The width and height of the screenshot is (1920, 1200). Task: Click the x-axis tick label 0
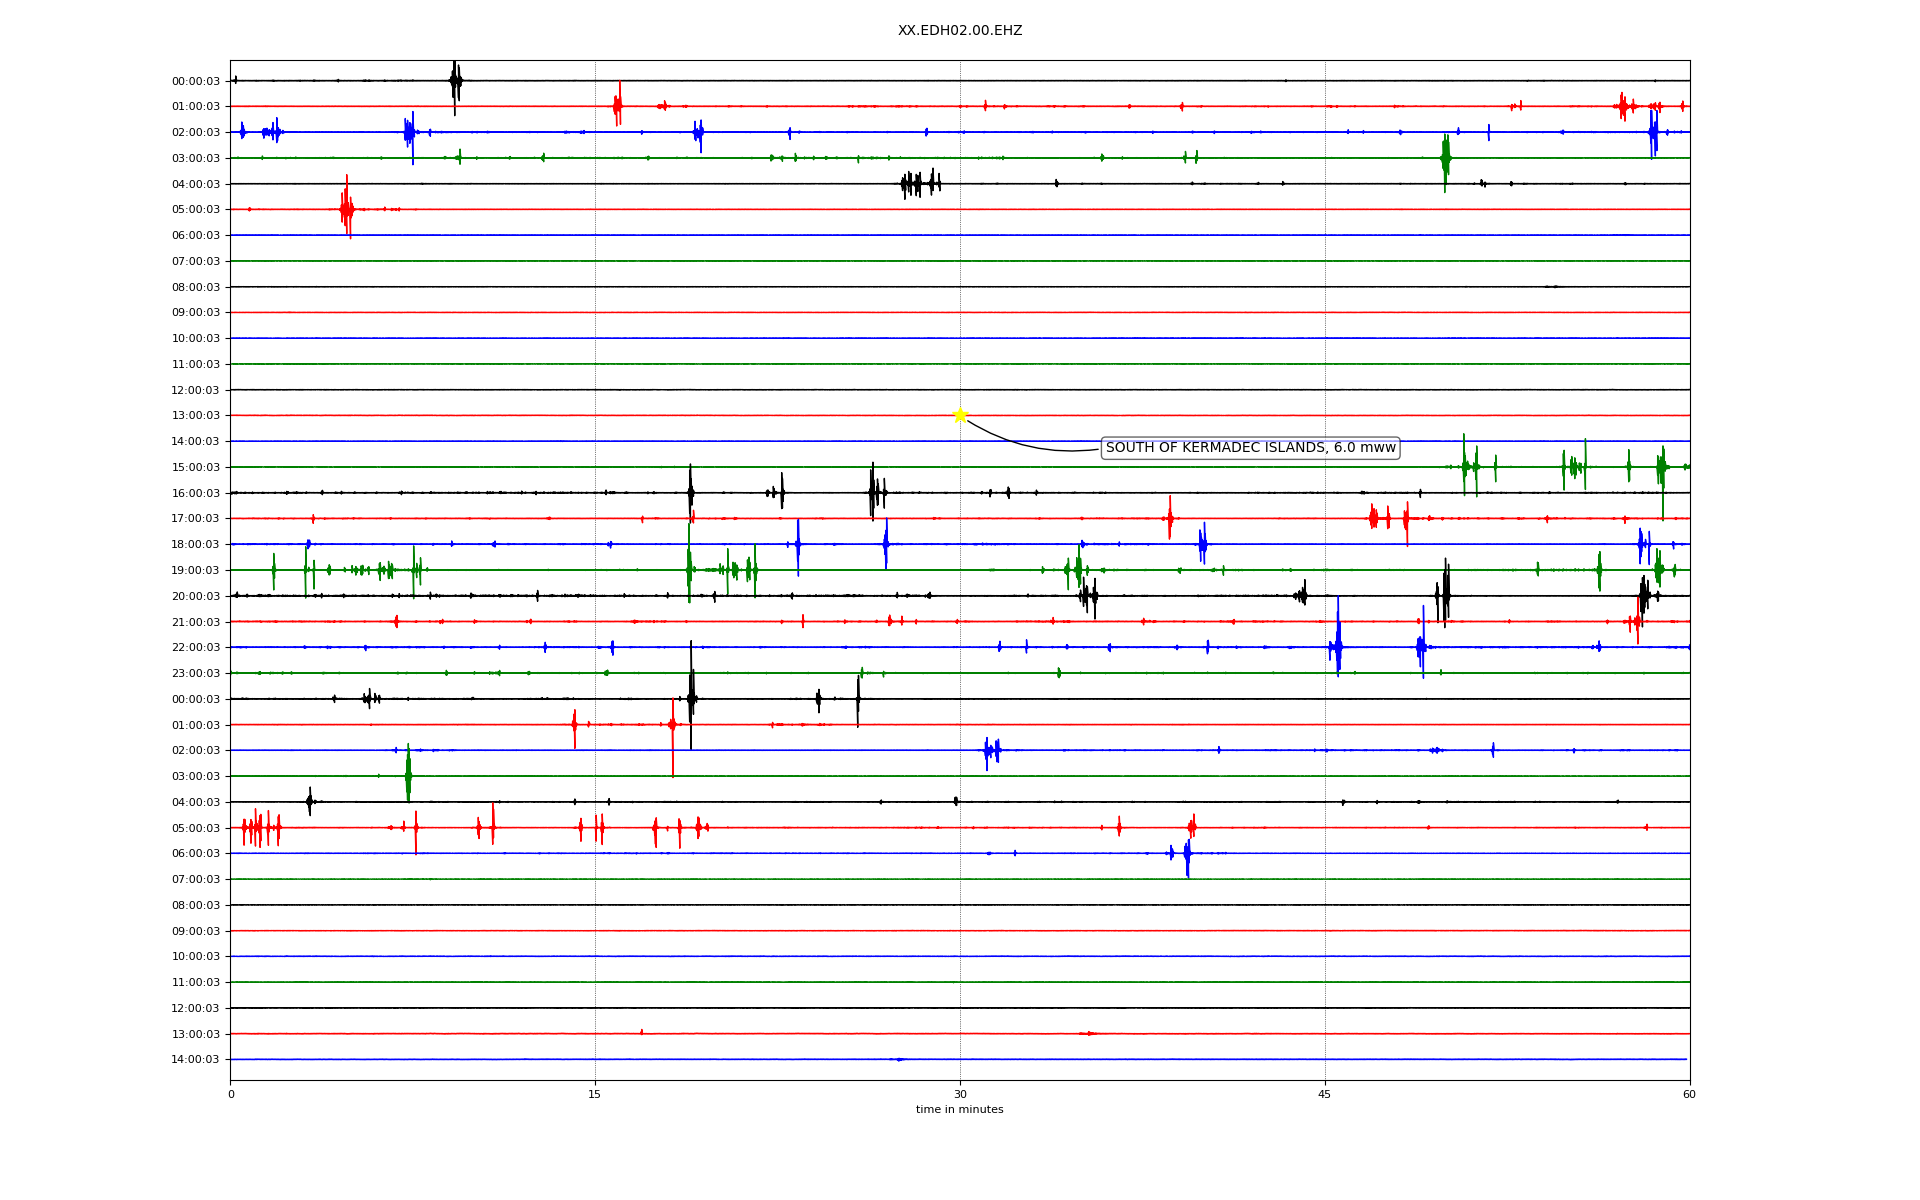231,1095
